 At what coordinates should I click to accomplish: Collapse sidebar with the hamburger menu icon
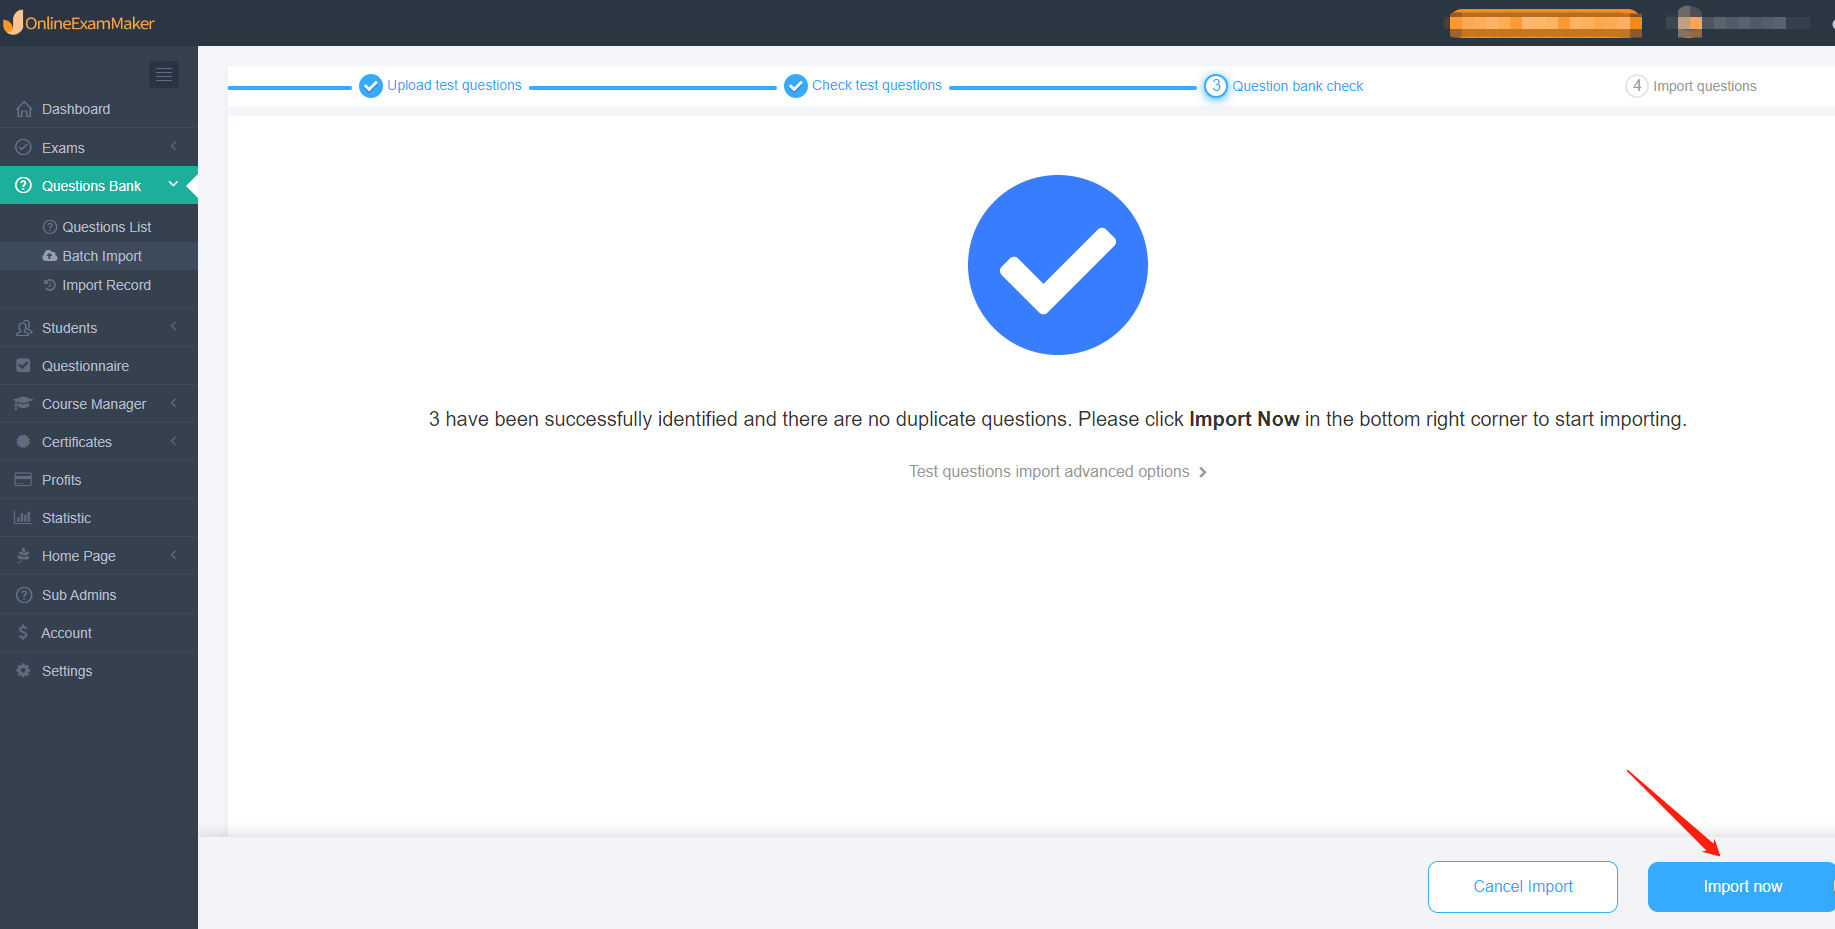[164, 74]
